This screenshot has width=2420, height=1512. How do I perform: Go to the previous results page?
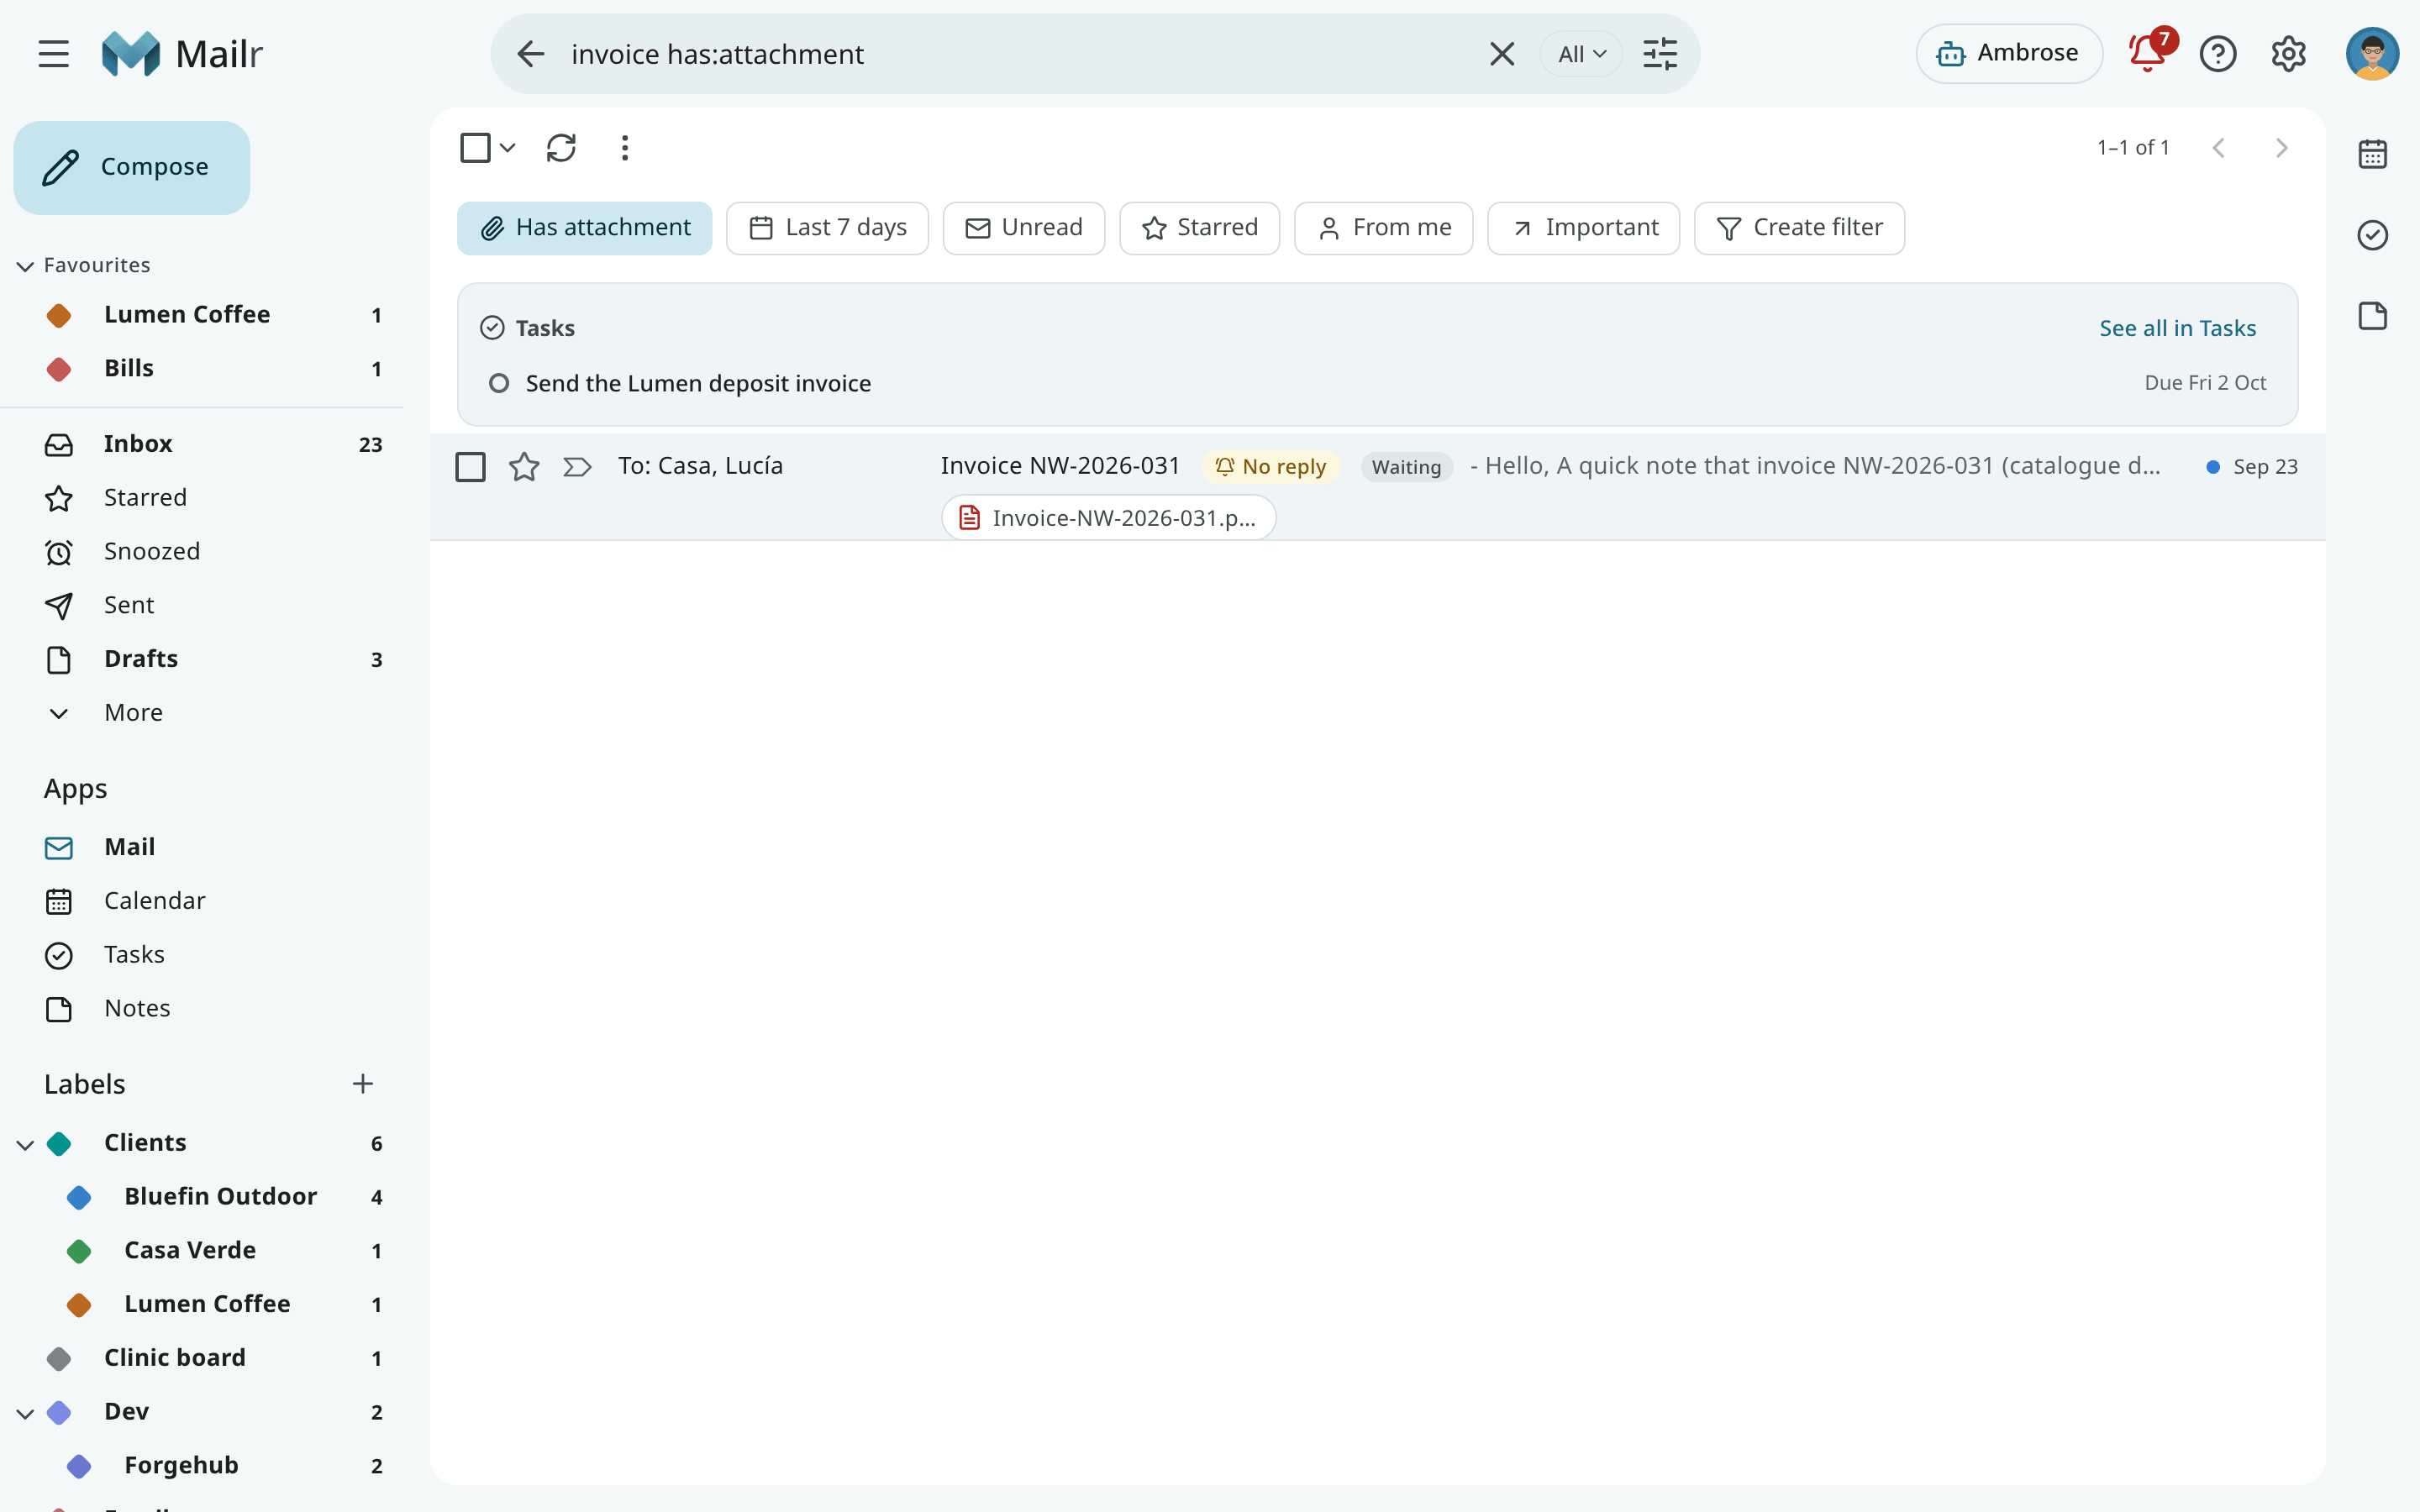pos(2219,148)
